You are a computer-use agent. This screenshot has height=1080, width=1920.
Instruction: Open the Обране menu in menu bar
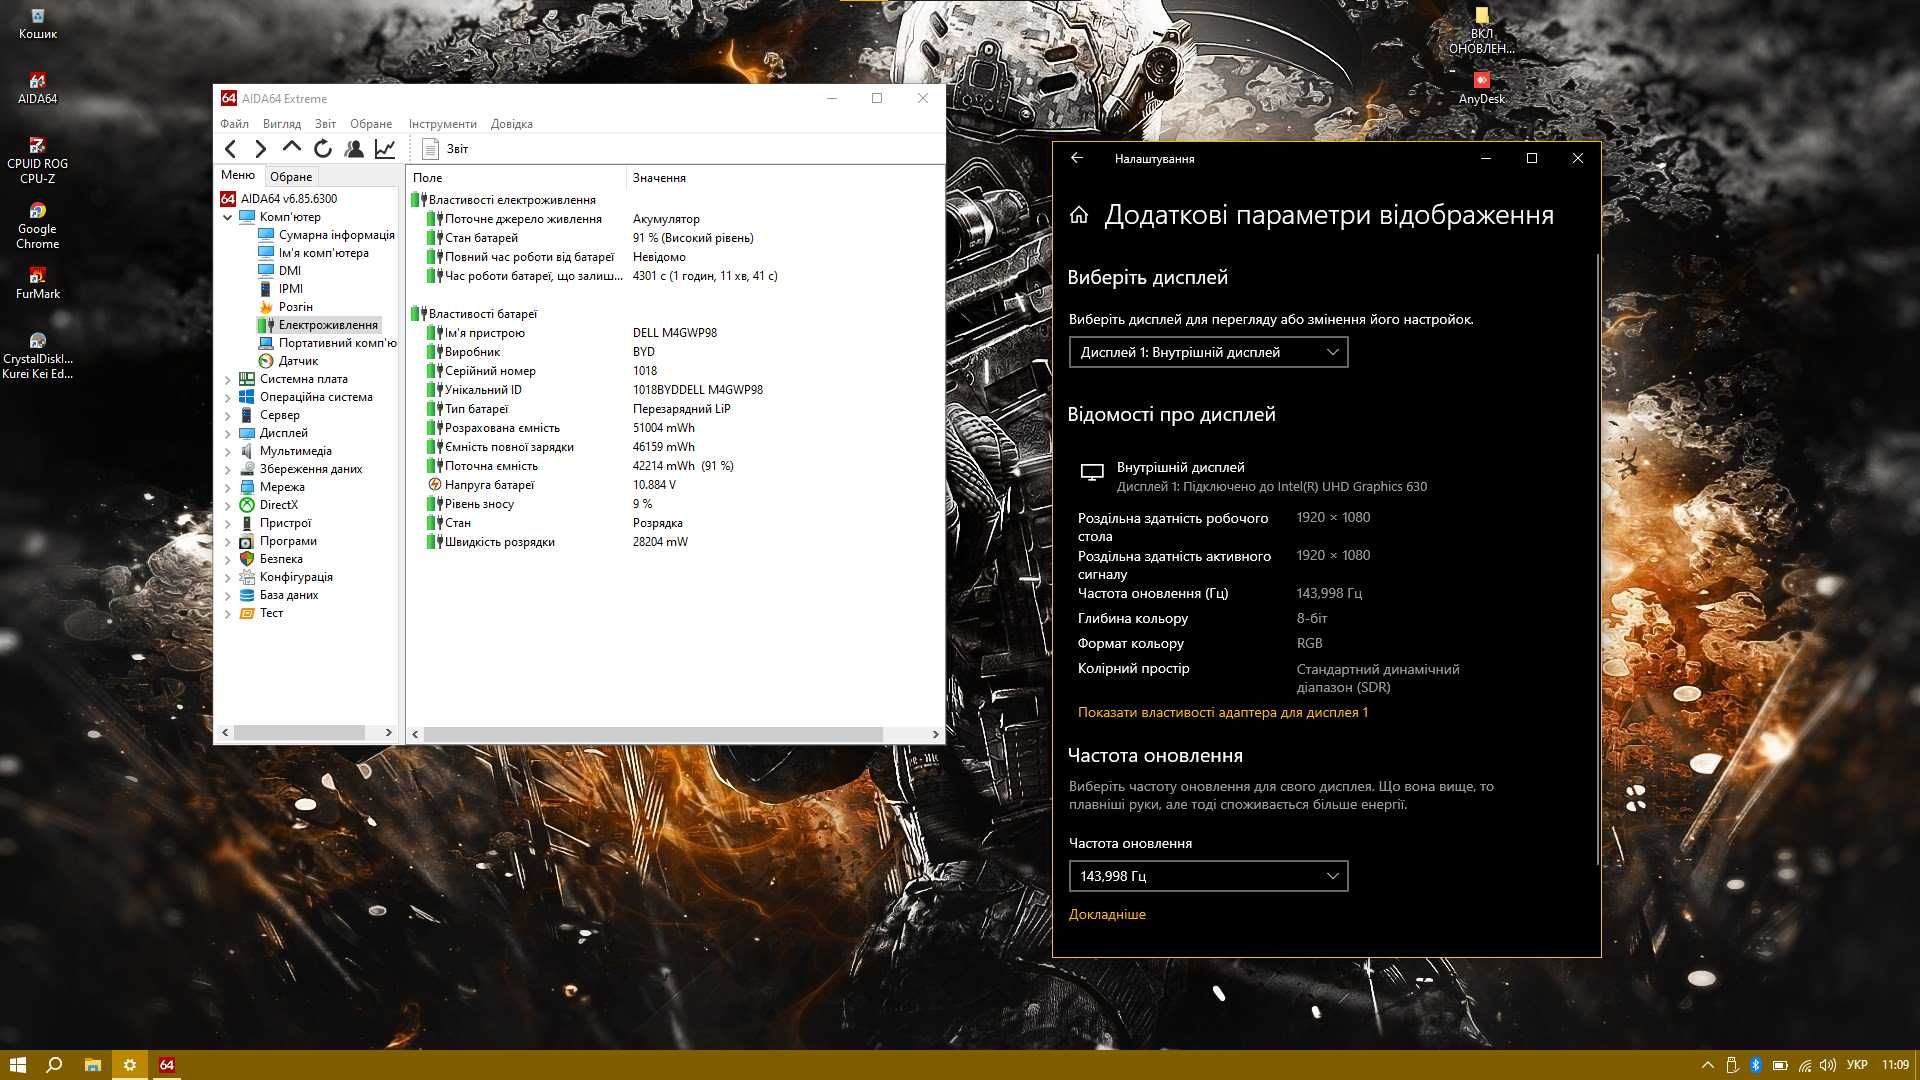coord(371,124)
